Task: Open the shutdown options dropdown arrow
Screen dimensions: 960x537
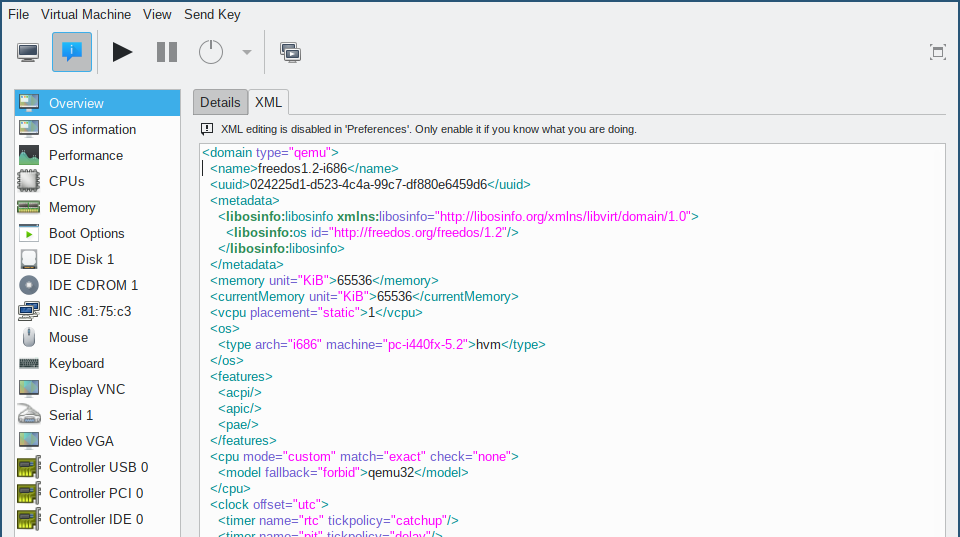Action: pyautogui.click(x=247, y=52)
